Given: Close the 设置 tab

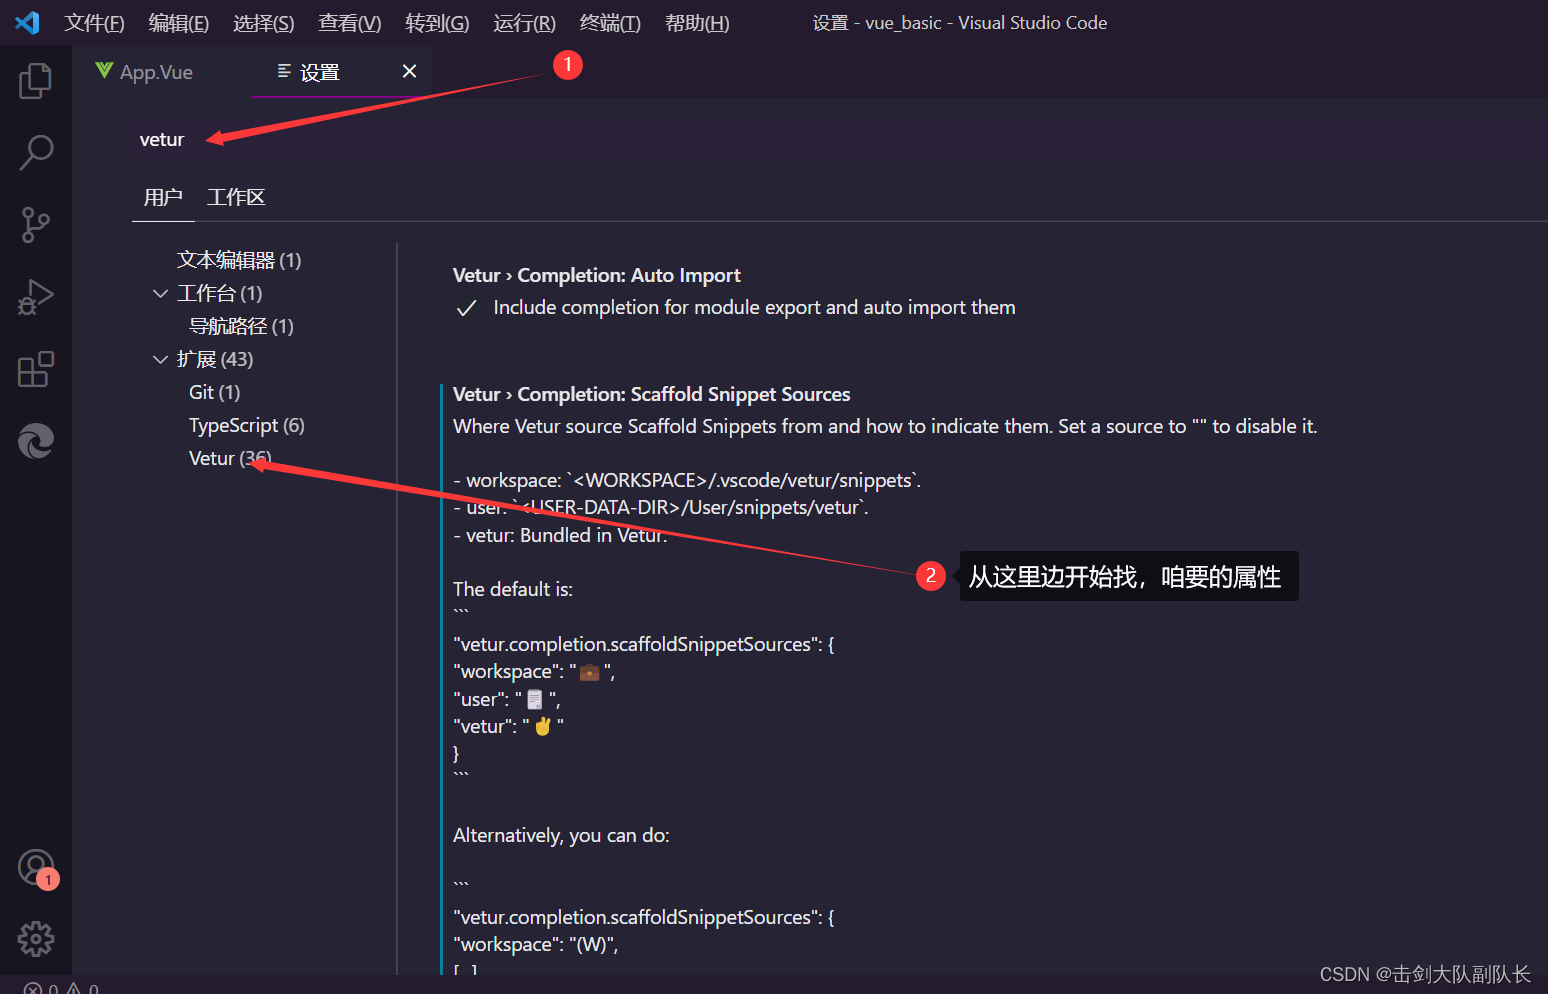Looking at the screenshot, I should [x=409, y=71].
